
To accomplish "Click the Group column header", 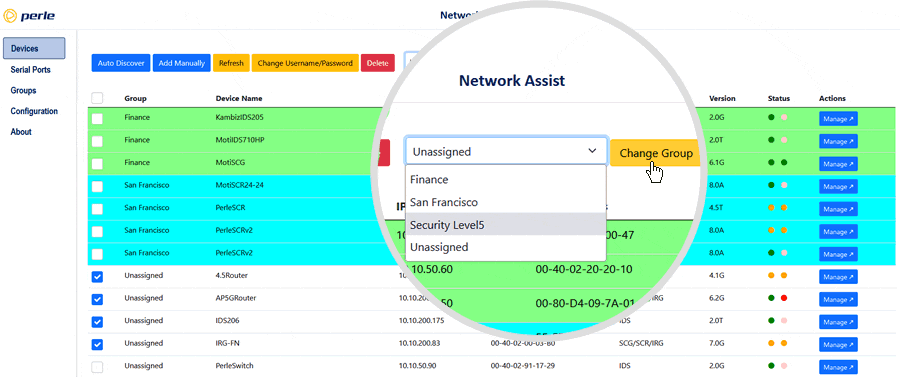I will pos(135,98).
